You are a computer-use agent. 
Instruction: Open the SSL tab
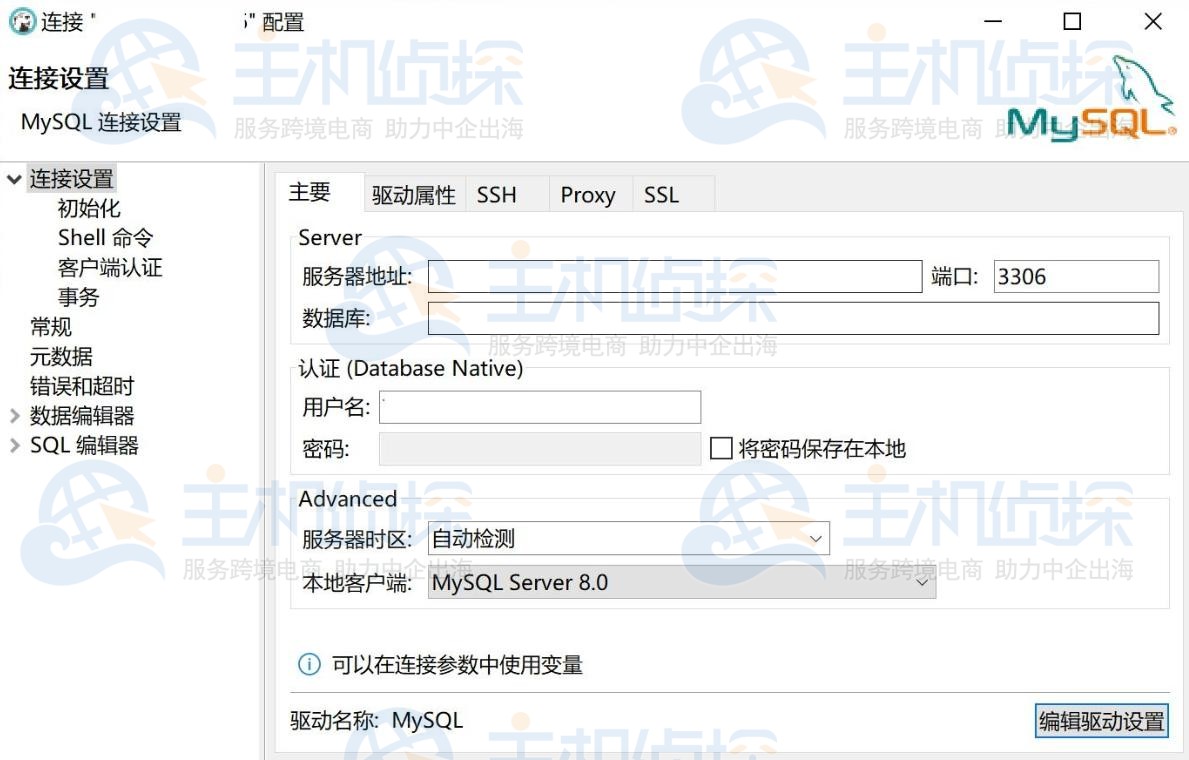click(x=661, y=195)
